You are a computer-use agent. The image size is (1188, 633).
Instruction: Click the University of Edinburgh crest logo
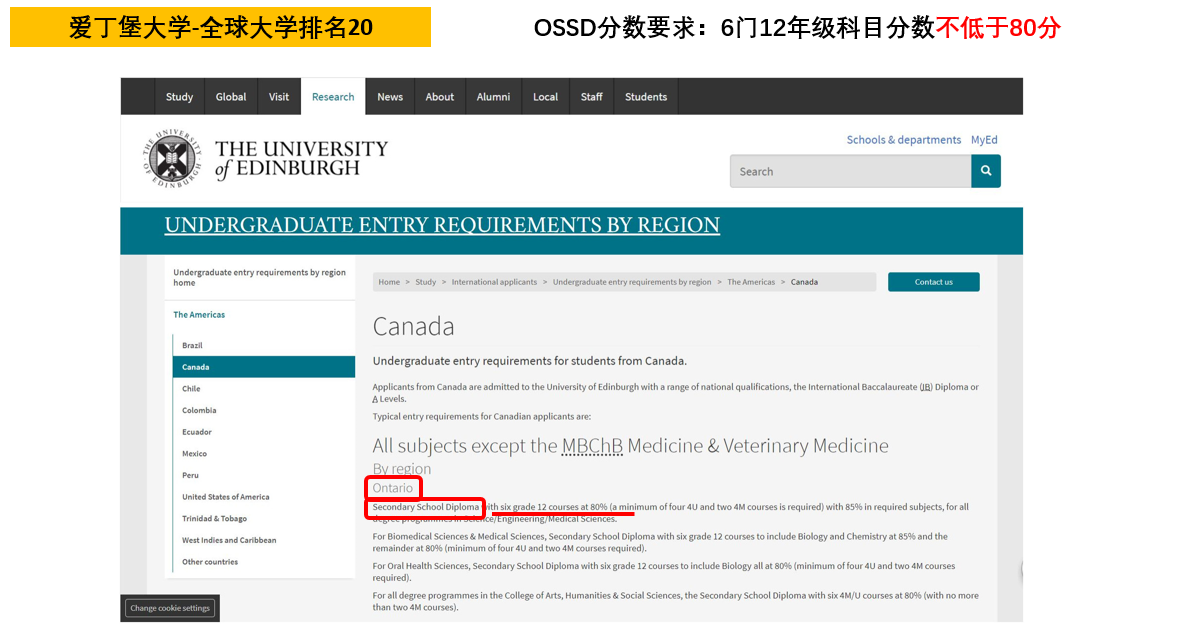[x=171, y=158]
